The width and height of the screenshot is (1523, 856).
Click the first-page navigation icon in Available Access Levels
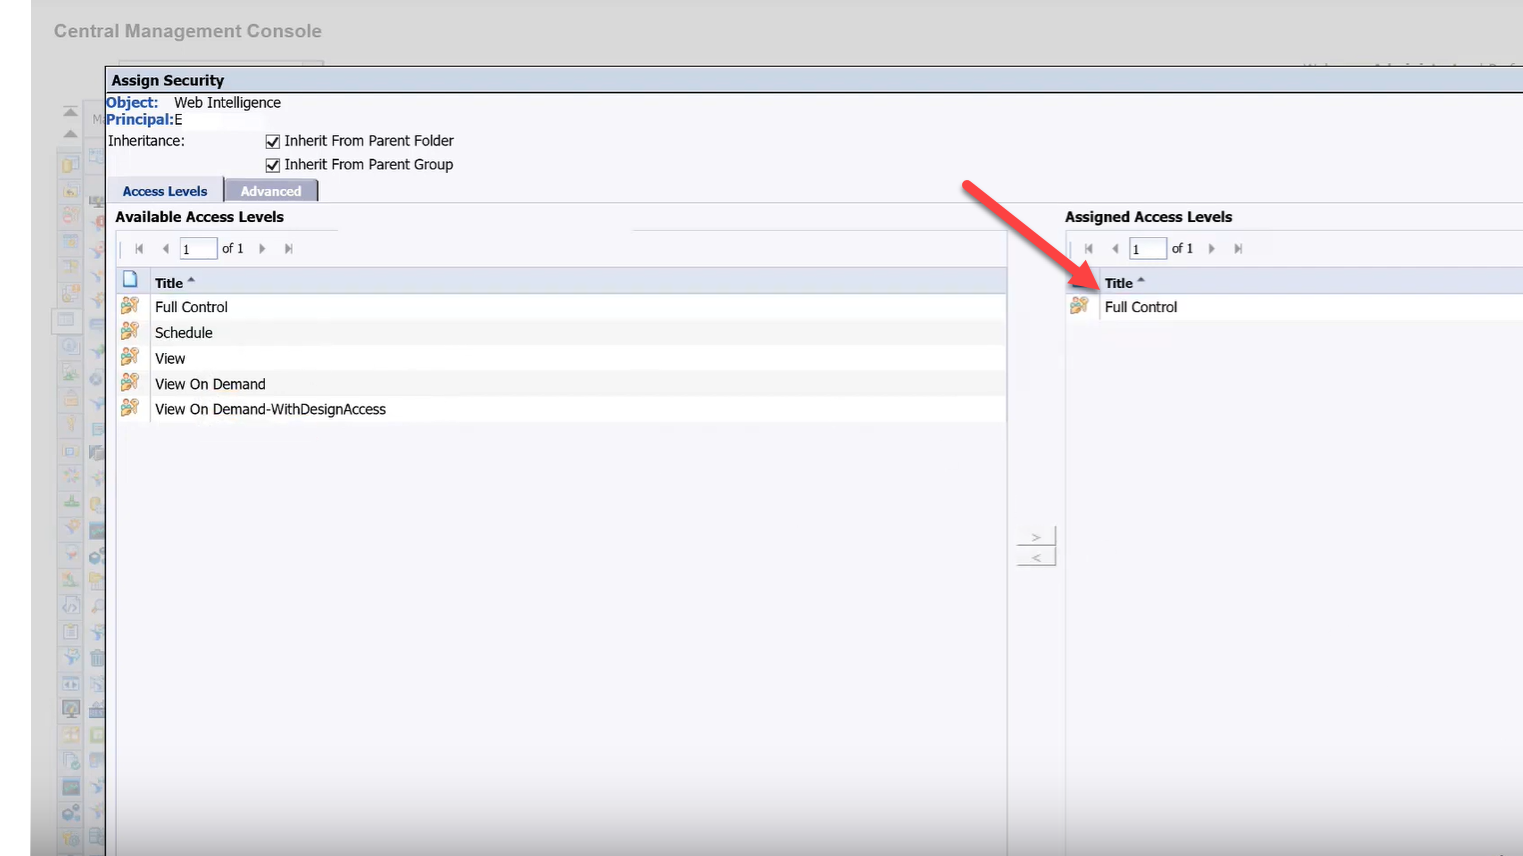pyautogui.click(x=139, y=248)
